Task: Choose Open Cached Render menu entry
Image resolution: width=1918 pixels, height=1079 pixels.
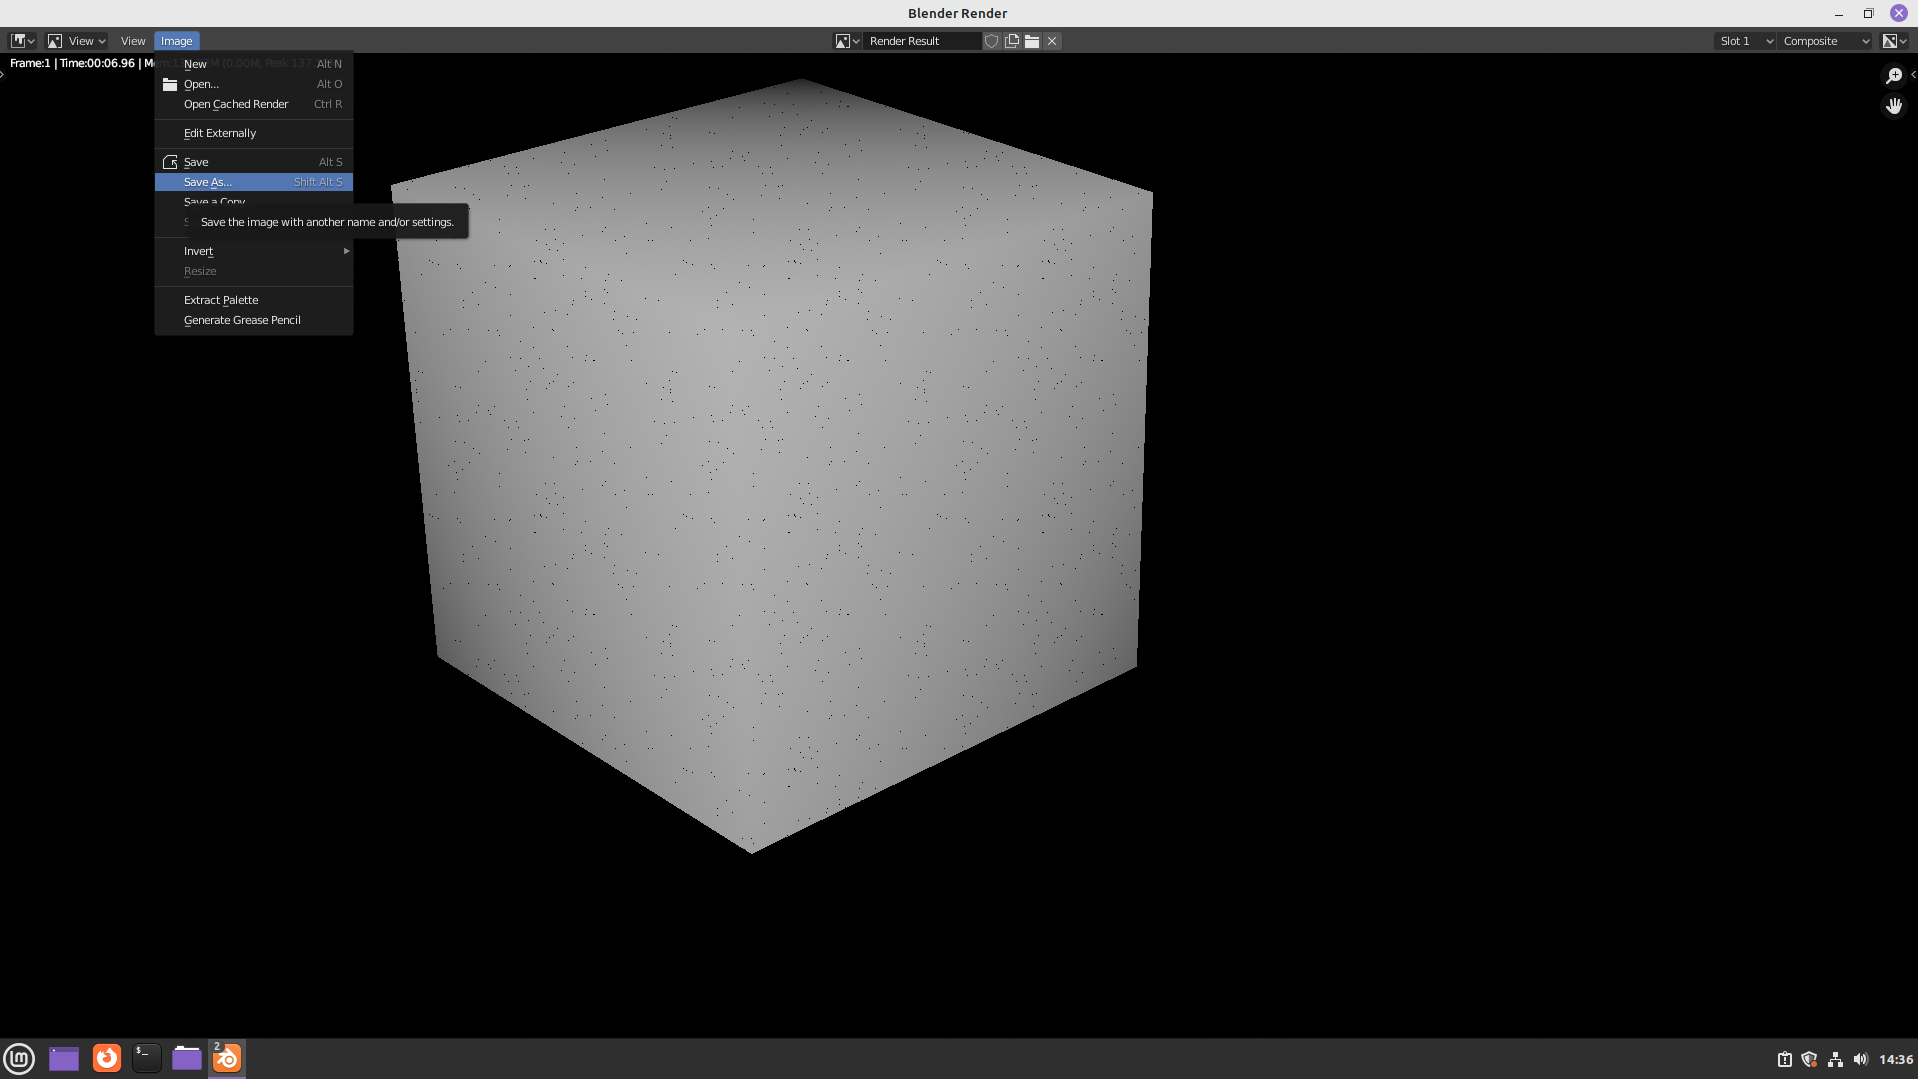Action: pos(236,104)
